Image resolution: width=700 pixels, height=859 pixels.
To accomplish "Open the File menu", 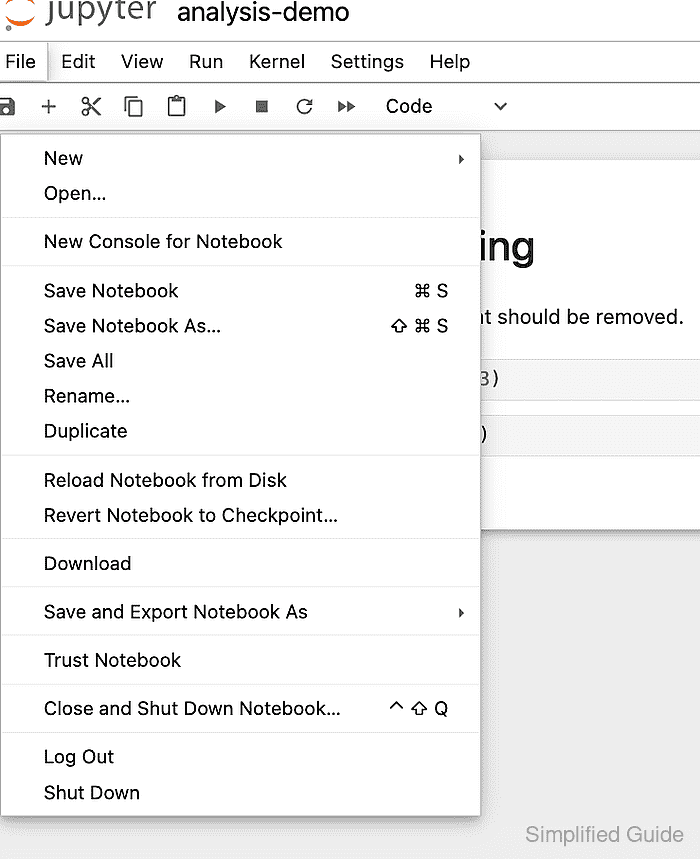I will click(x=21, y=62).
